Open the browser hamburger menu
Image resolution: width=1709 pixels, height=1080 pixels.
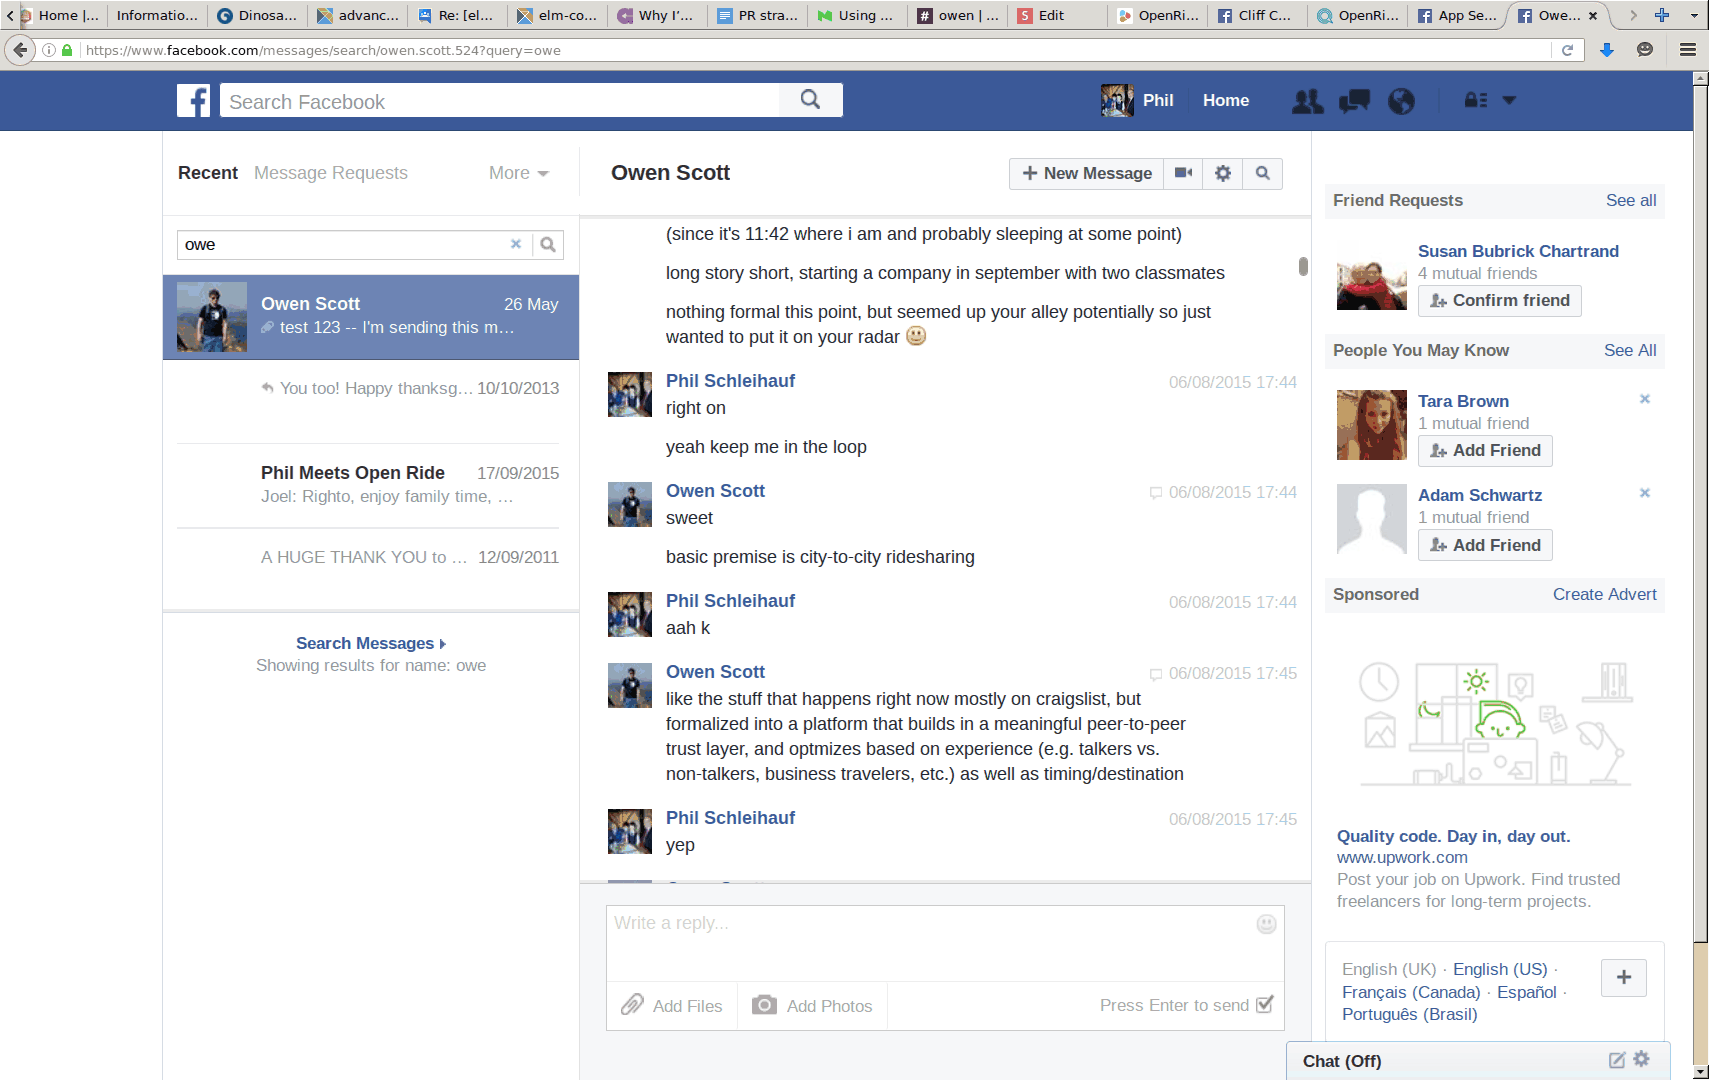[1688, 50]
